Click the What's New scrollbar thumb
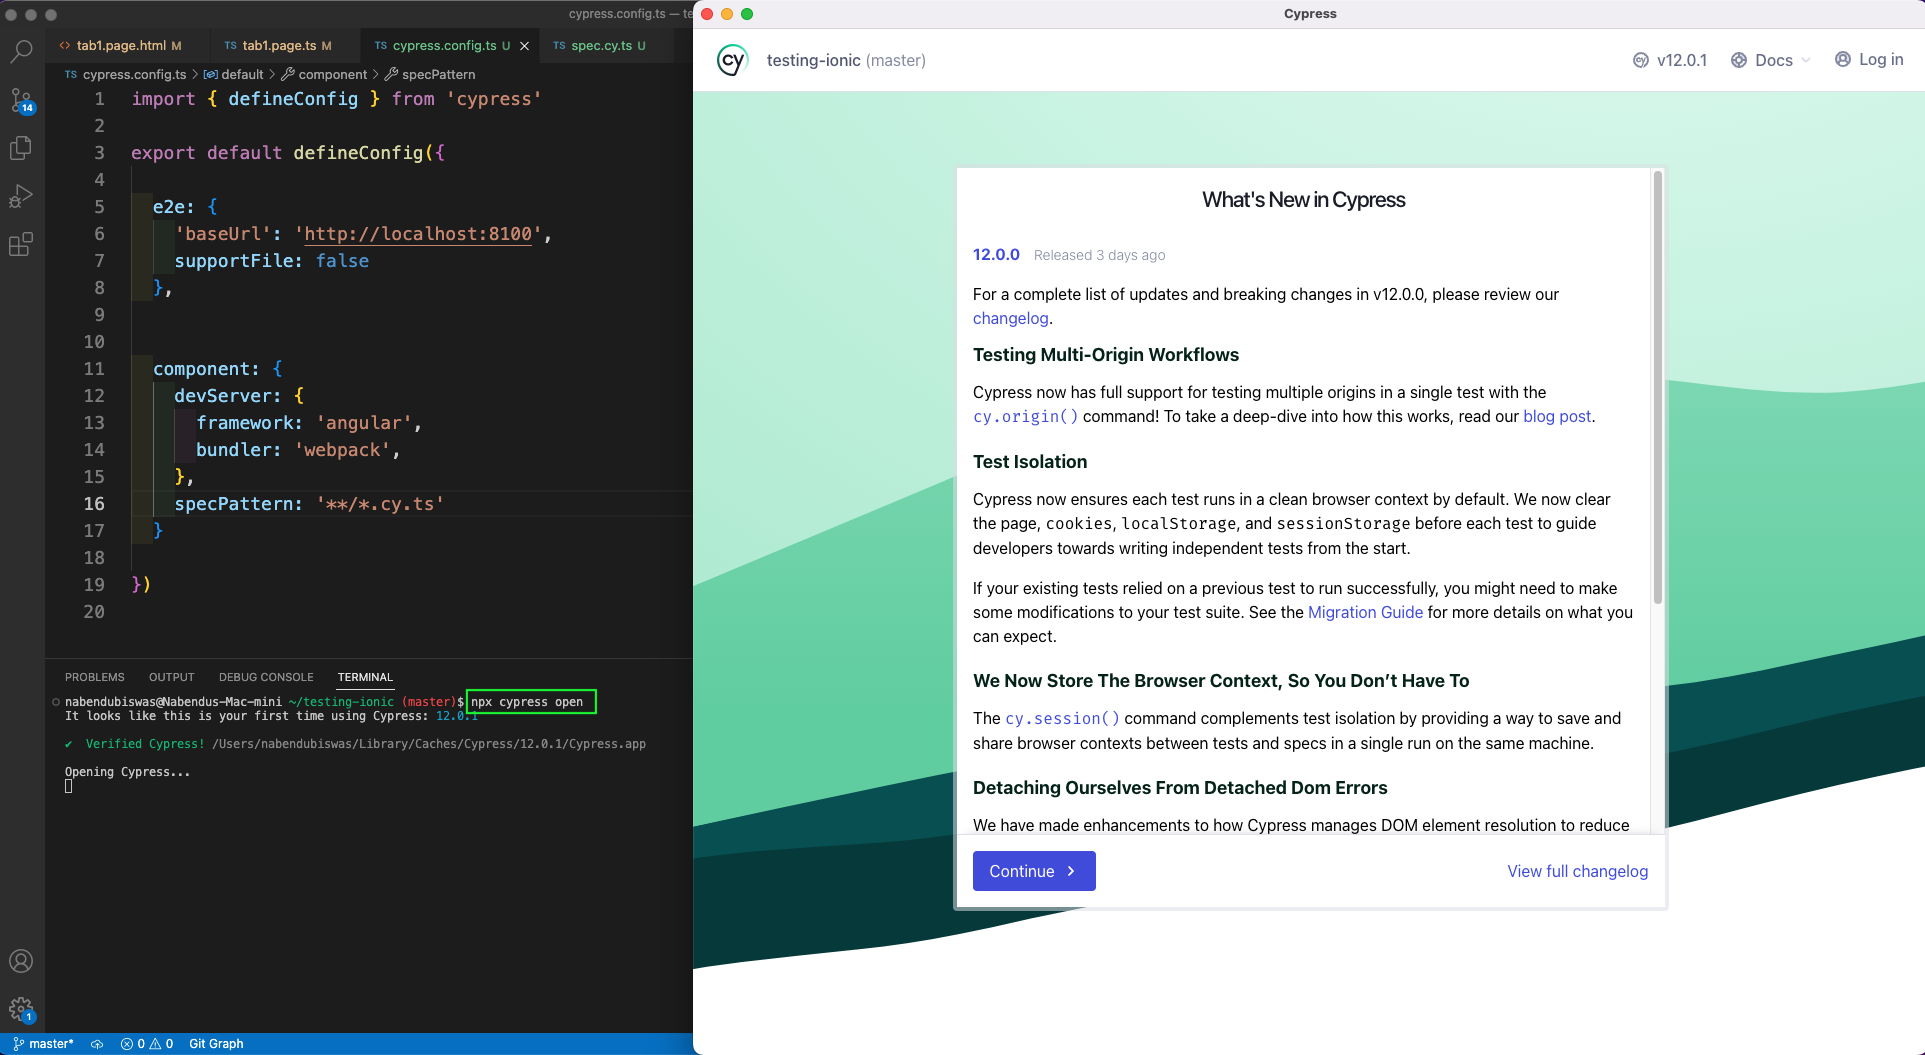 click(1658, 388)
